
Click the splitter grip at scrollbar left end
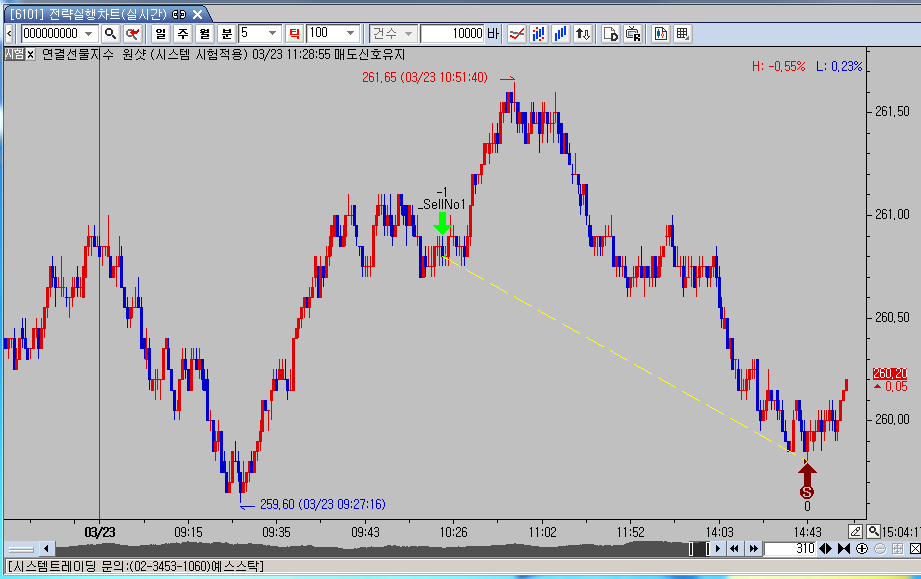click(x=21, y=550)
